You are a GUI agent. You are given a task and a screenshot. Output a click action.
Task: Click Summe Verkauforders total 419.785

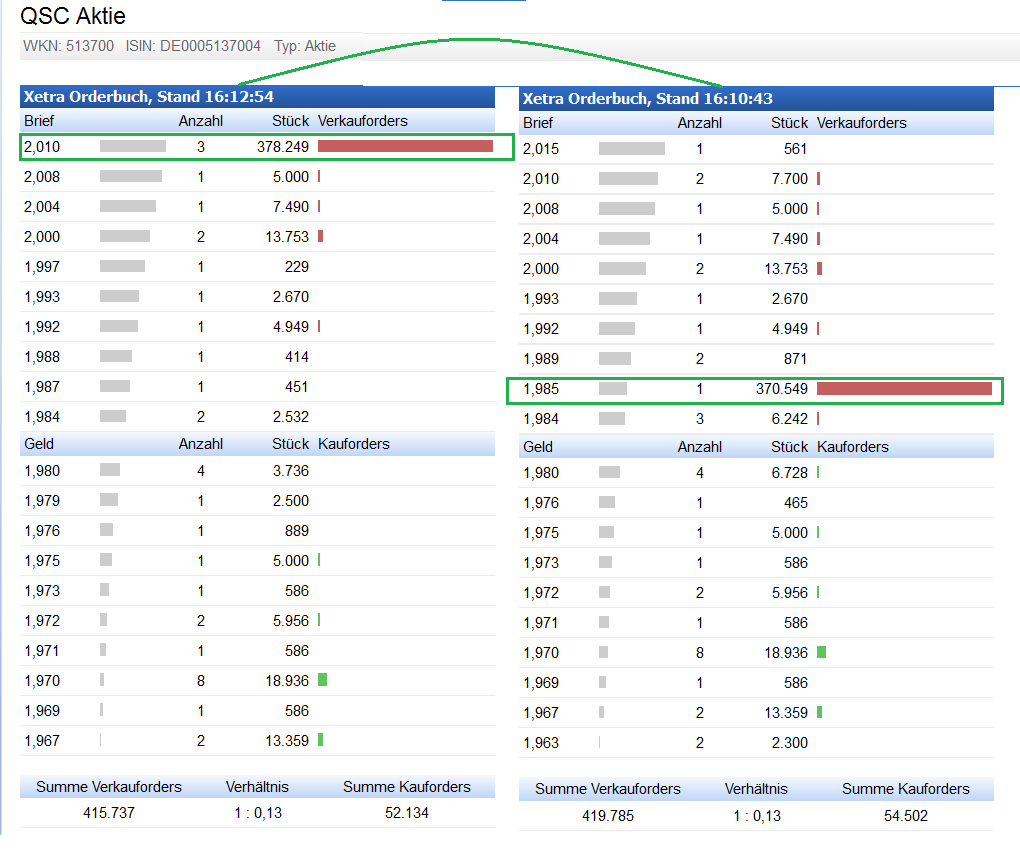[x=608, y=816]
